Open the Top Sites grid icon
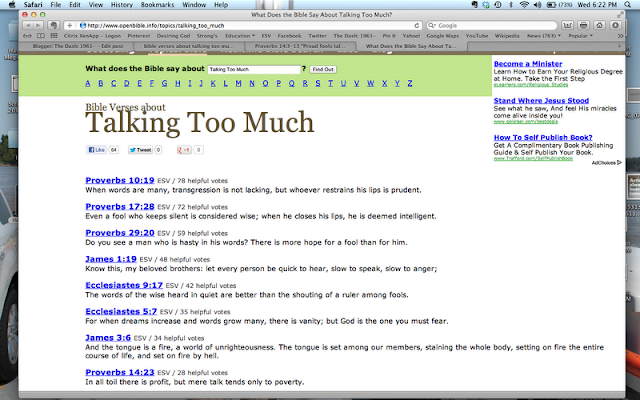The height and width of the screenshot is (400, 640). click(x=53, y=36)
